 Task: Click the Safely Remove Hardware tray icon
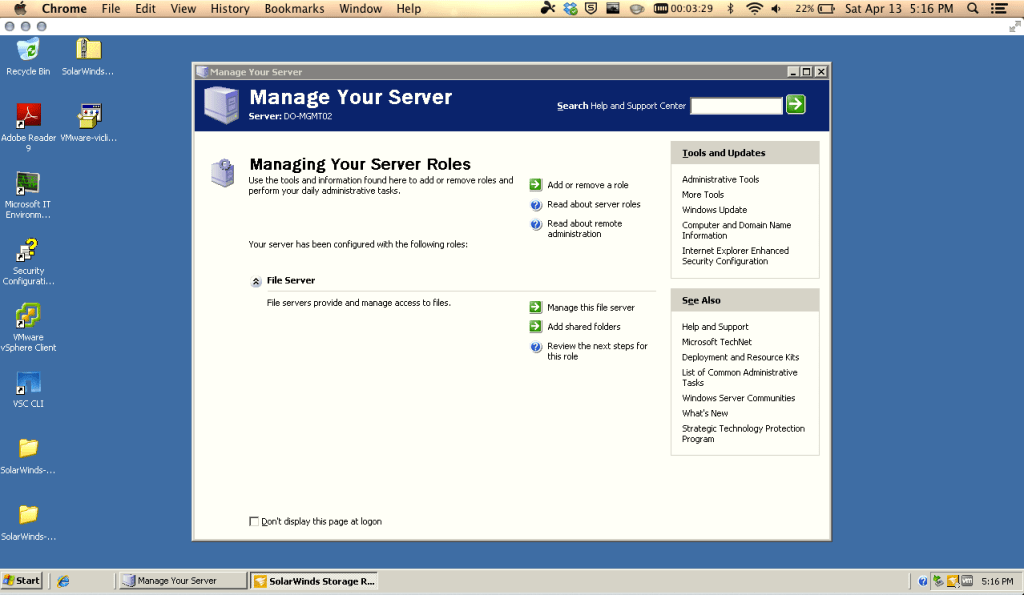click(938, 580)
